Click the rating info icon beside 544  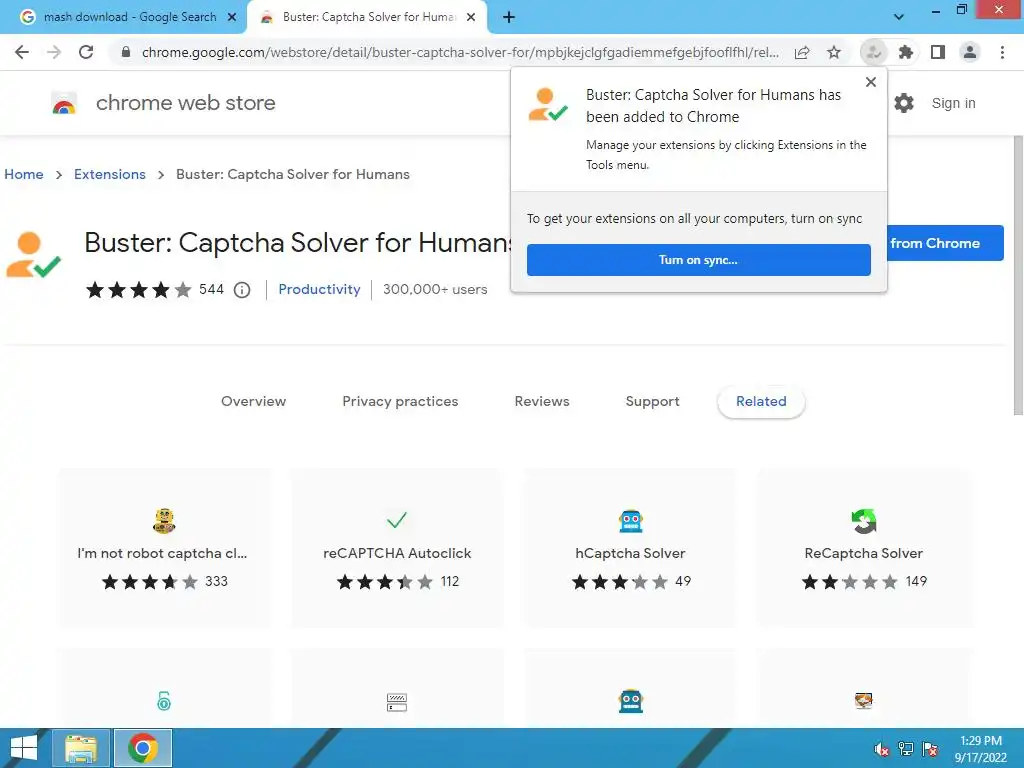click(x=242, y=290)
